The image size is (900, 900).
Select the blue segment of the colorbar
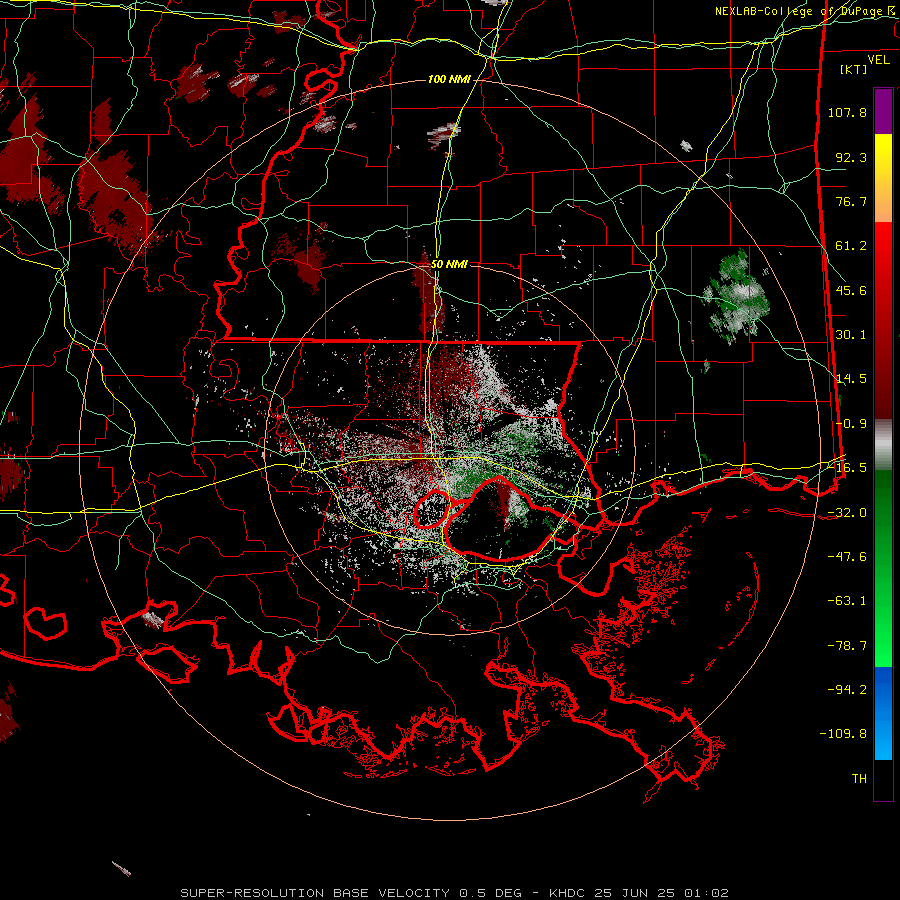883,713
